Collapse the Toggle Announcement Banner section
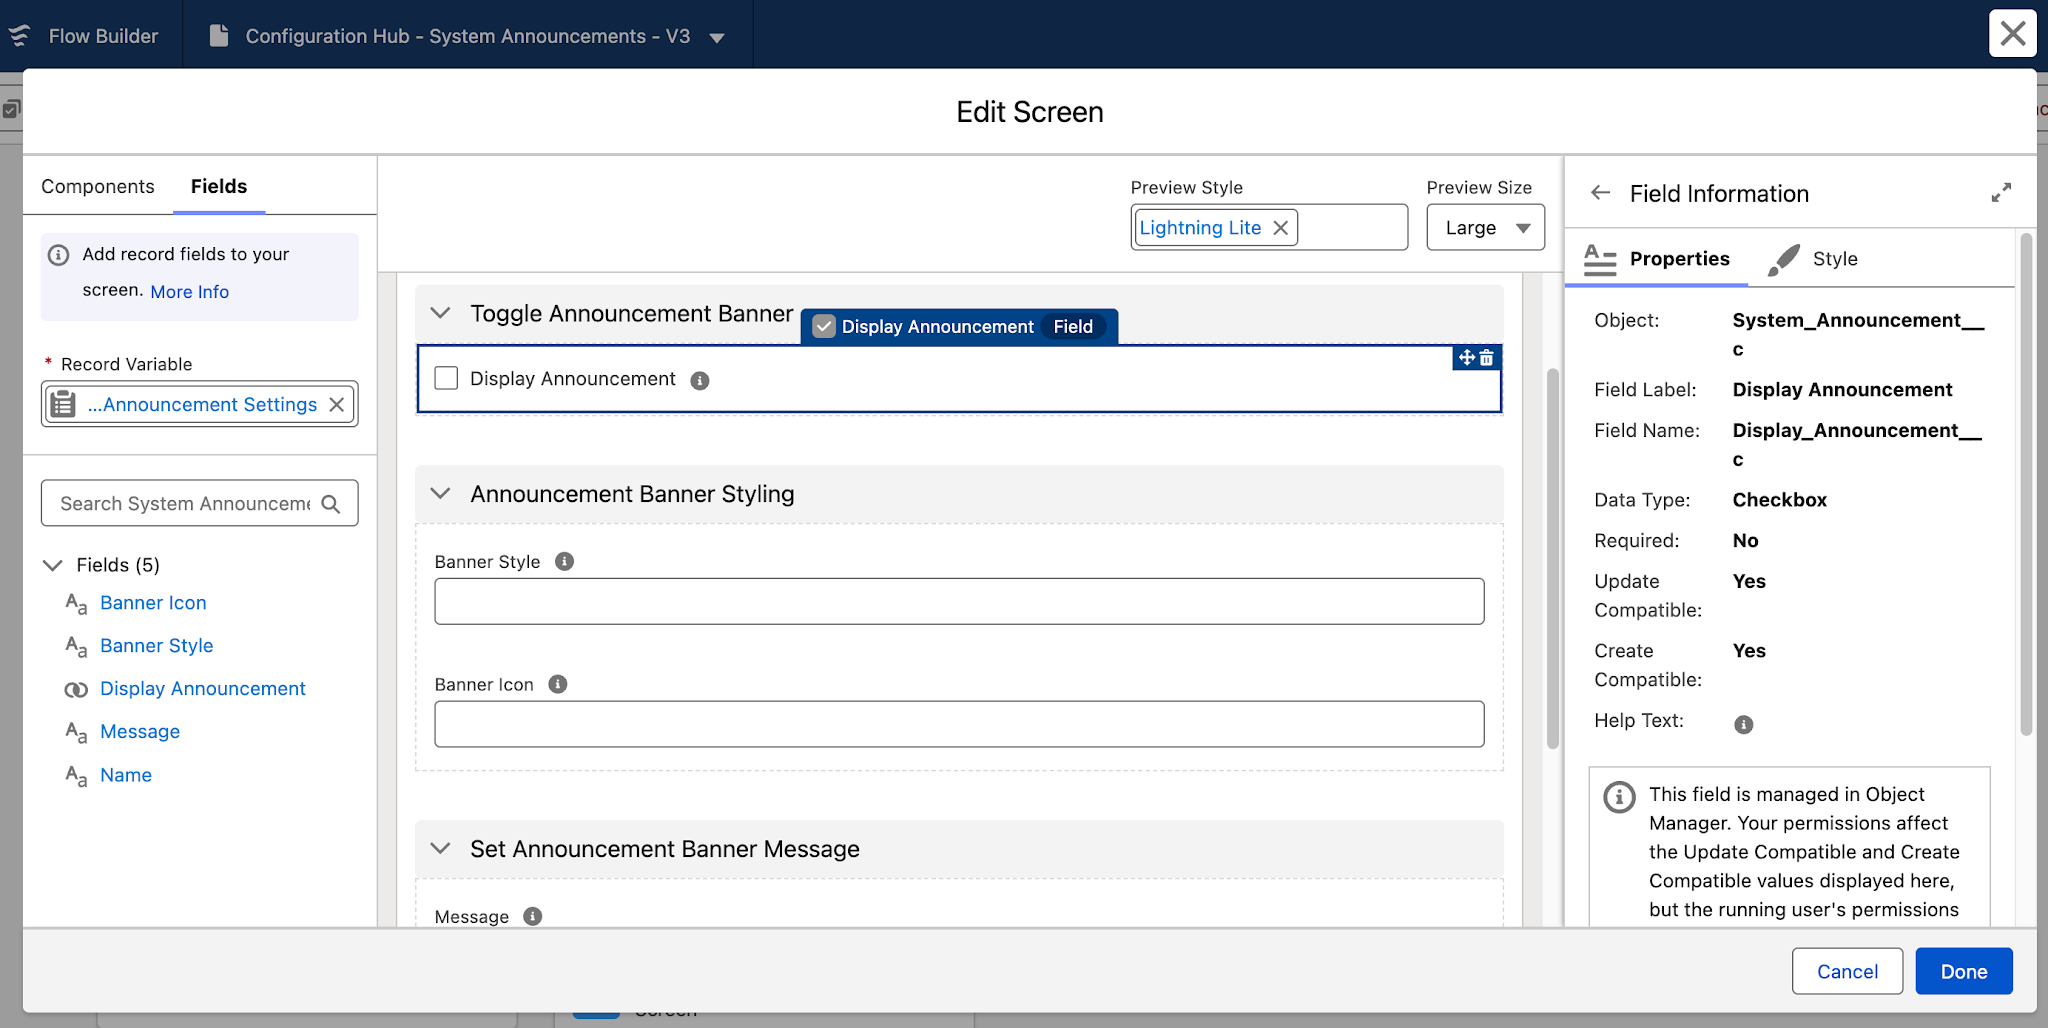This screenshot has height=1028, width=2048. [440, 313]
